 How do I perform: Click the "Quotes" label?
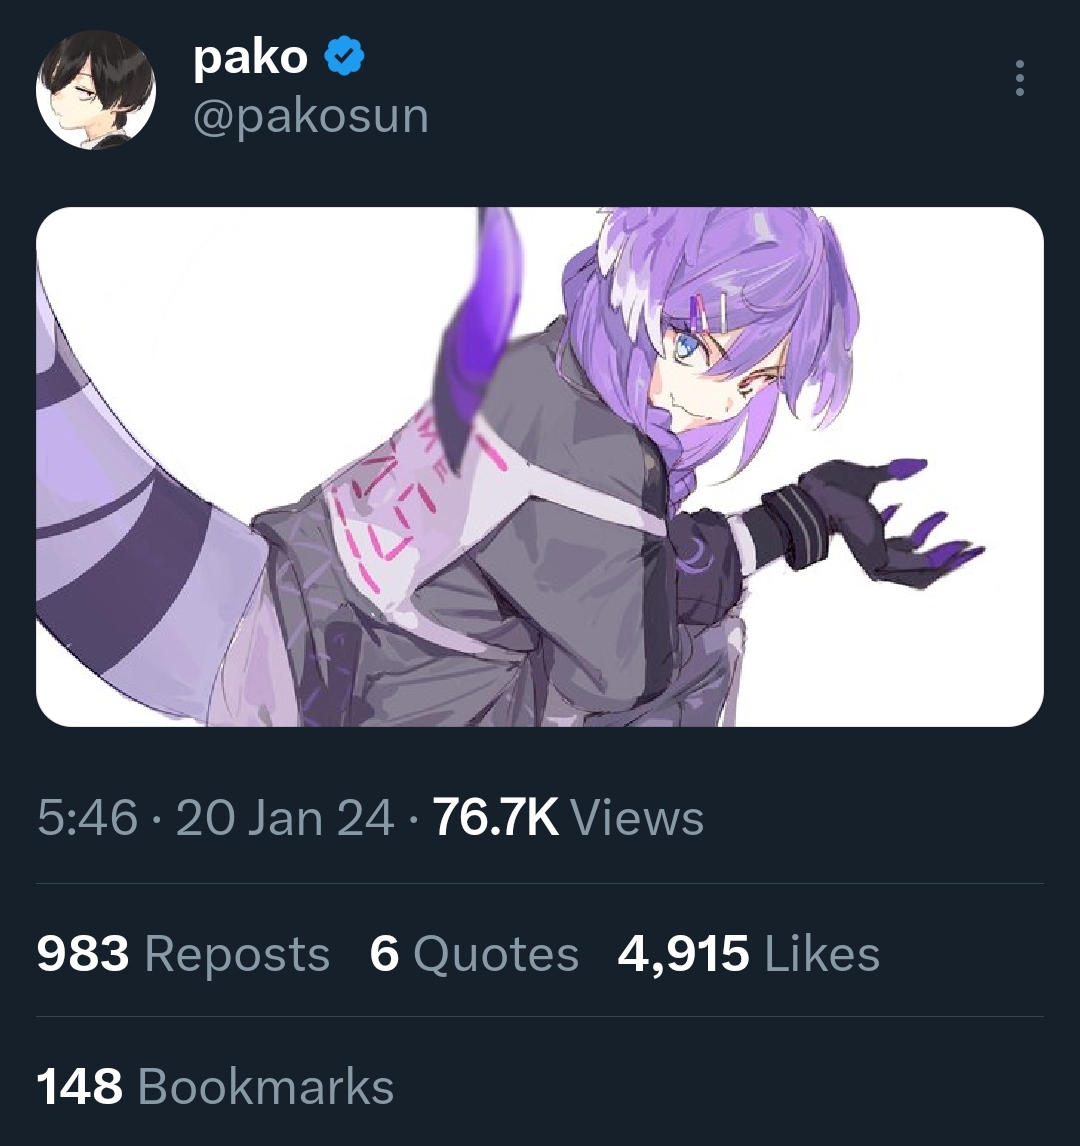tap(496, 954)
